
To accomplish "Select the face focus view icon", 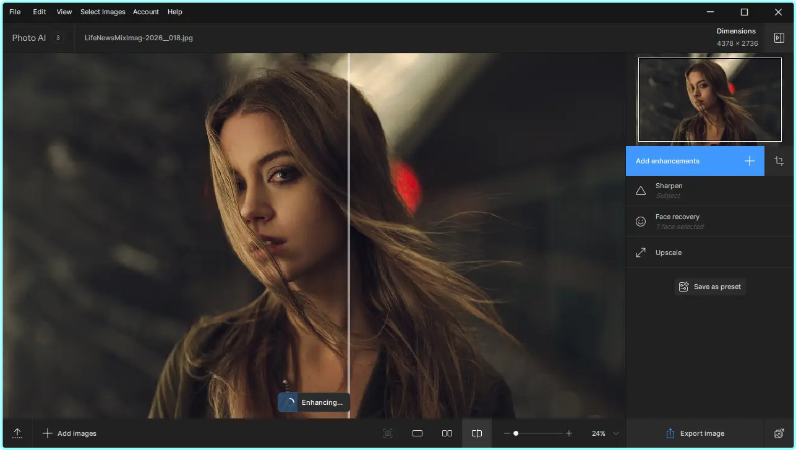I will pos(387,433).
